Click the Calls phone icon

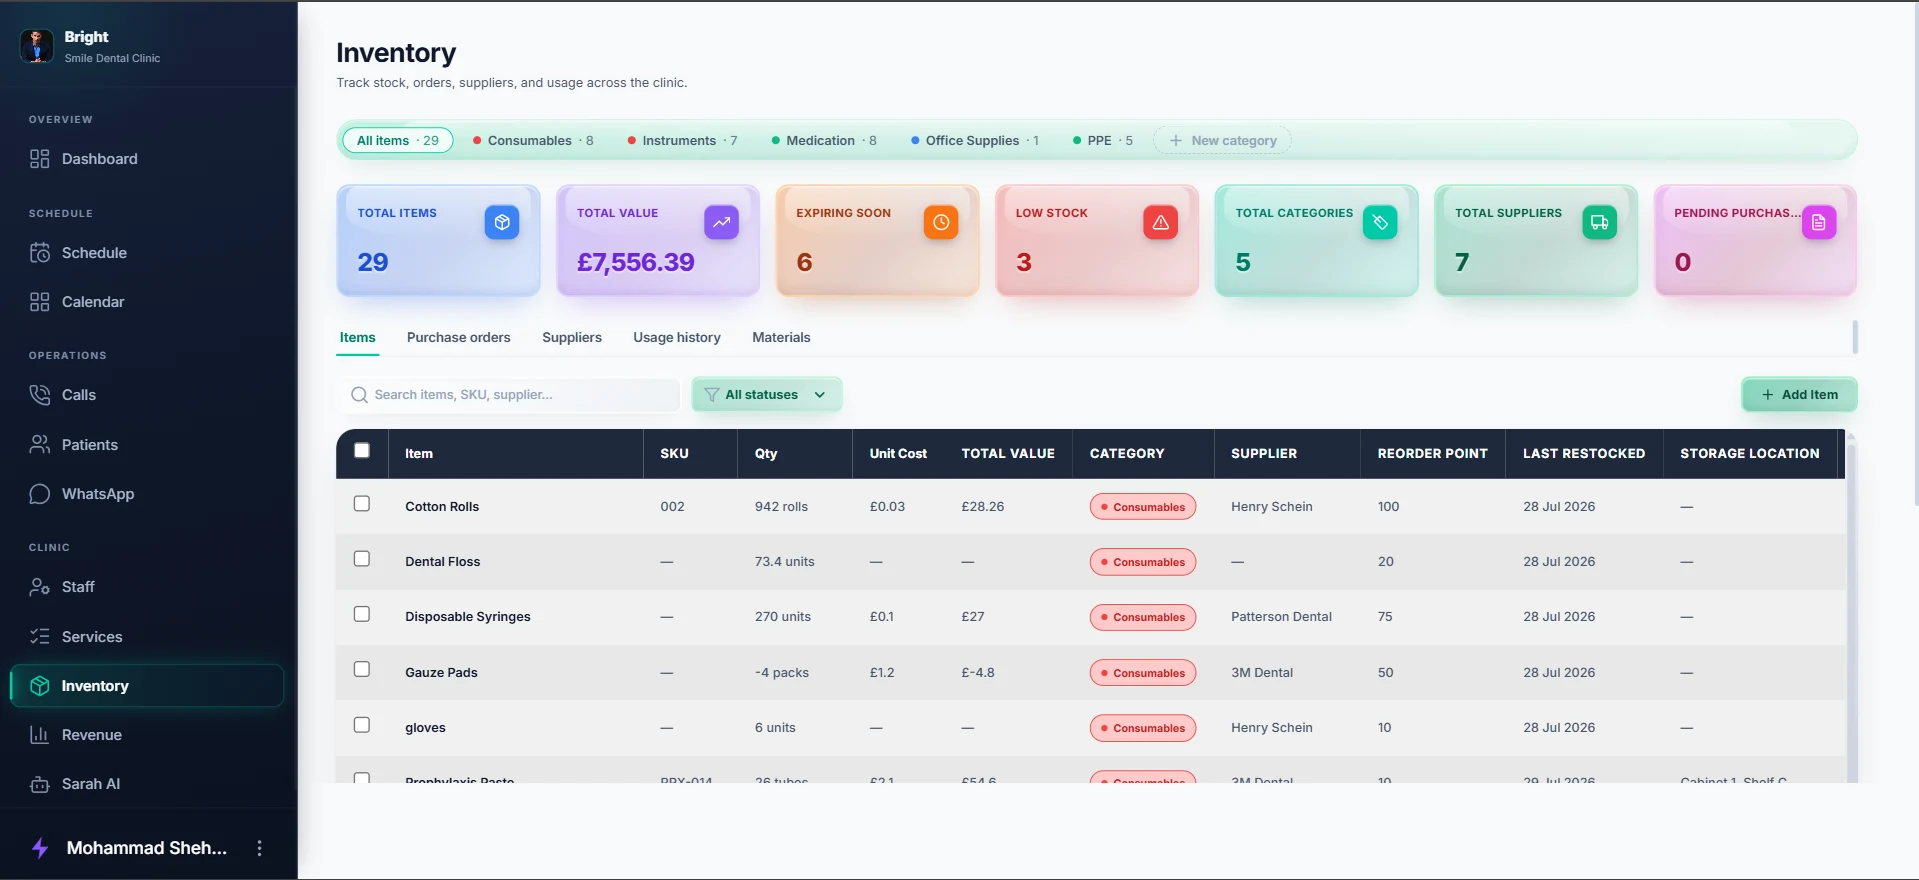pyautogui.click(x=40, y=395)
